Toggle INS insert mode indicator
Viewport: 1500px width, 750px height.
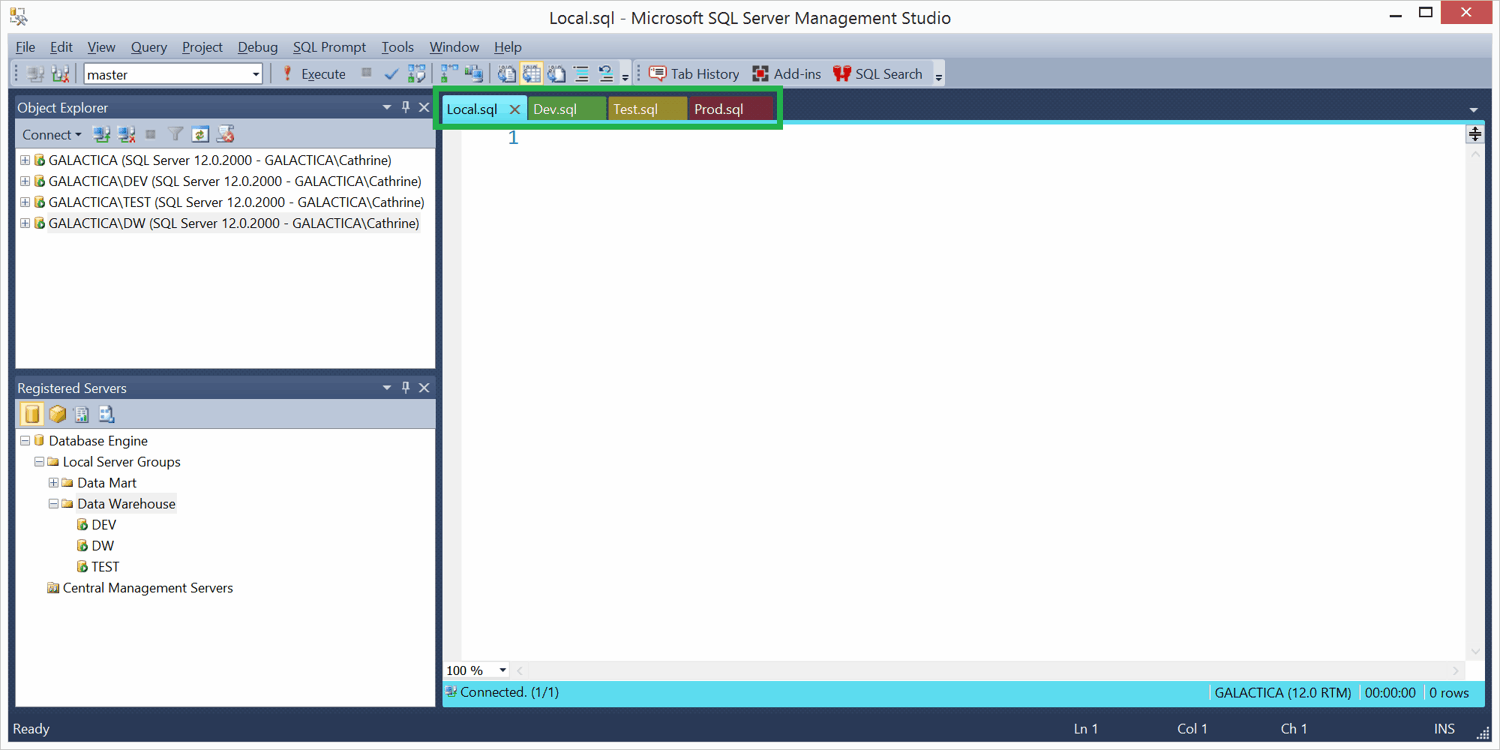(1444, 728)
